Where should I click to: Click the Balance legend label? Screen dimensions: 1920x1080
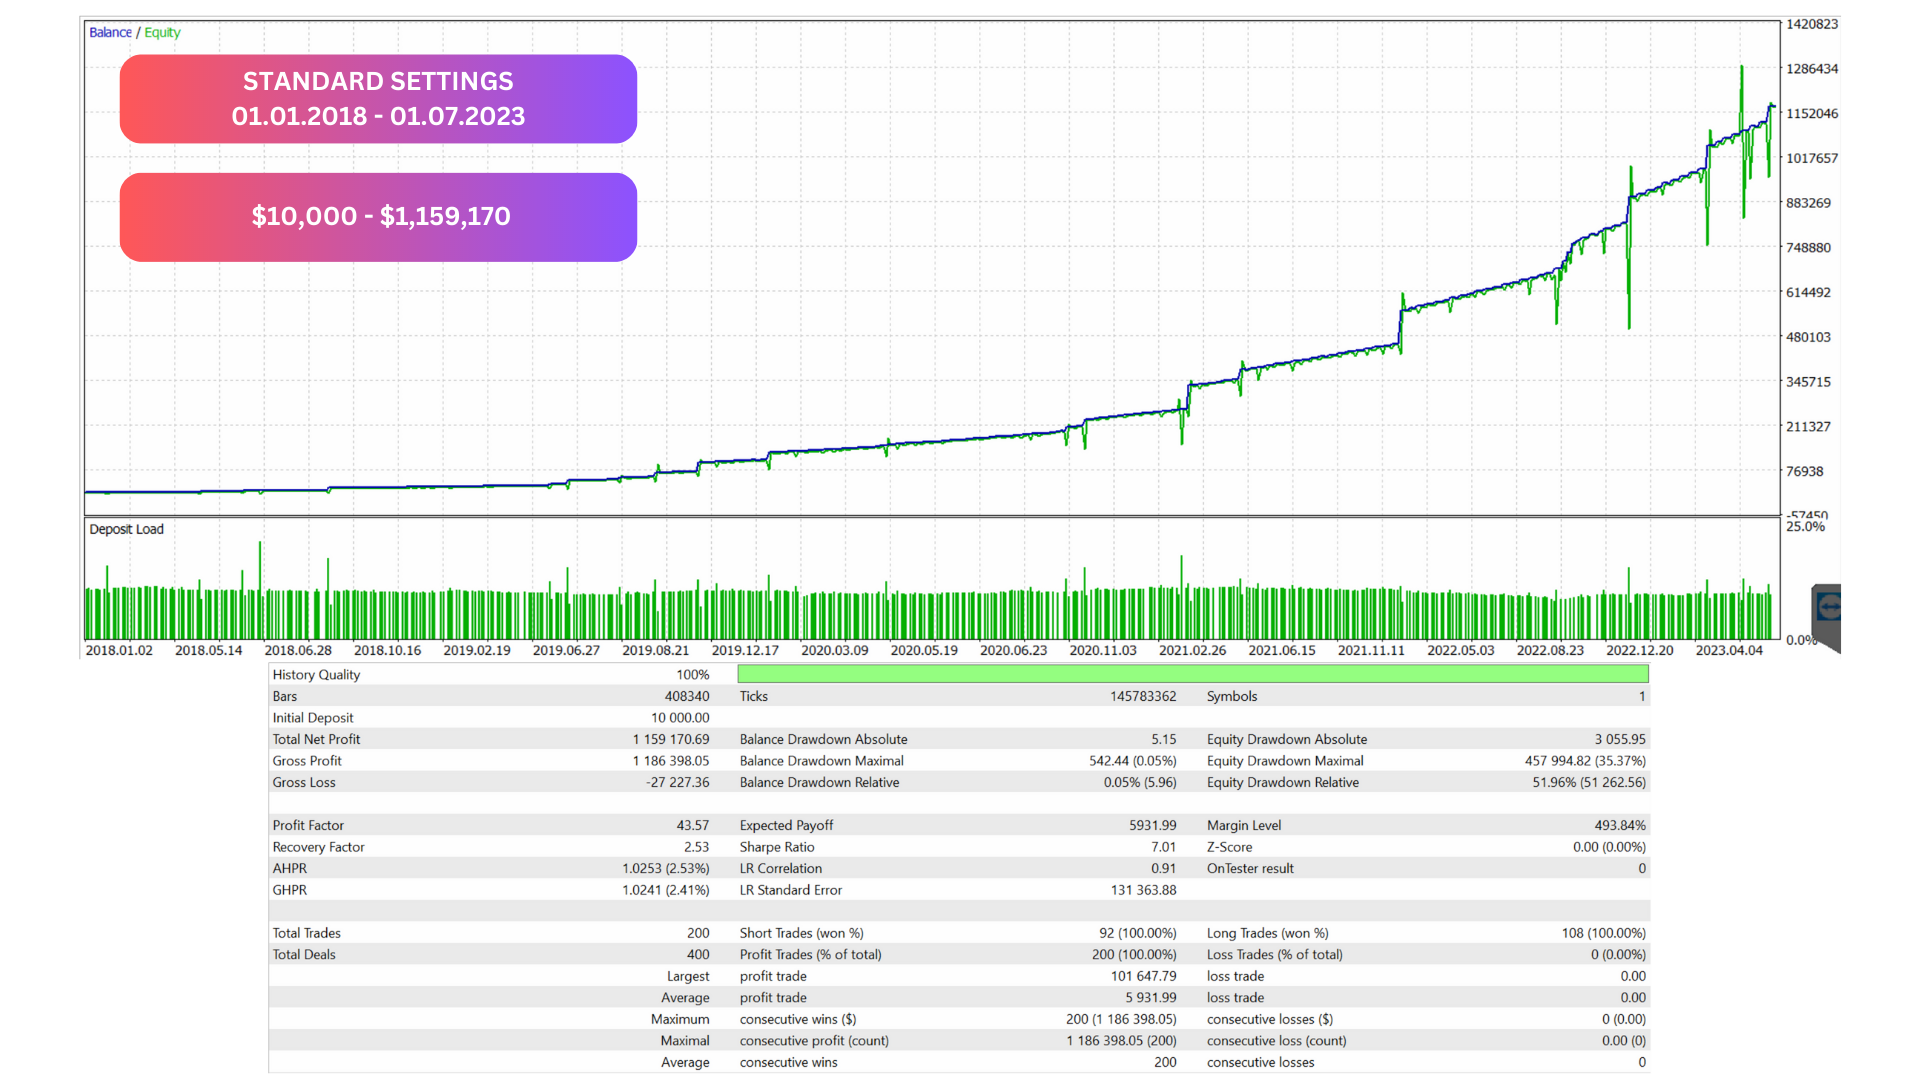(110, 32)
